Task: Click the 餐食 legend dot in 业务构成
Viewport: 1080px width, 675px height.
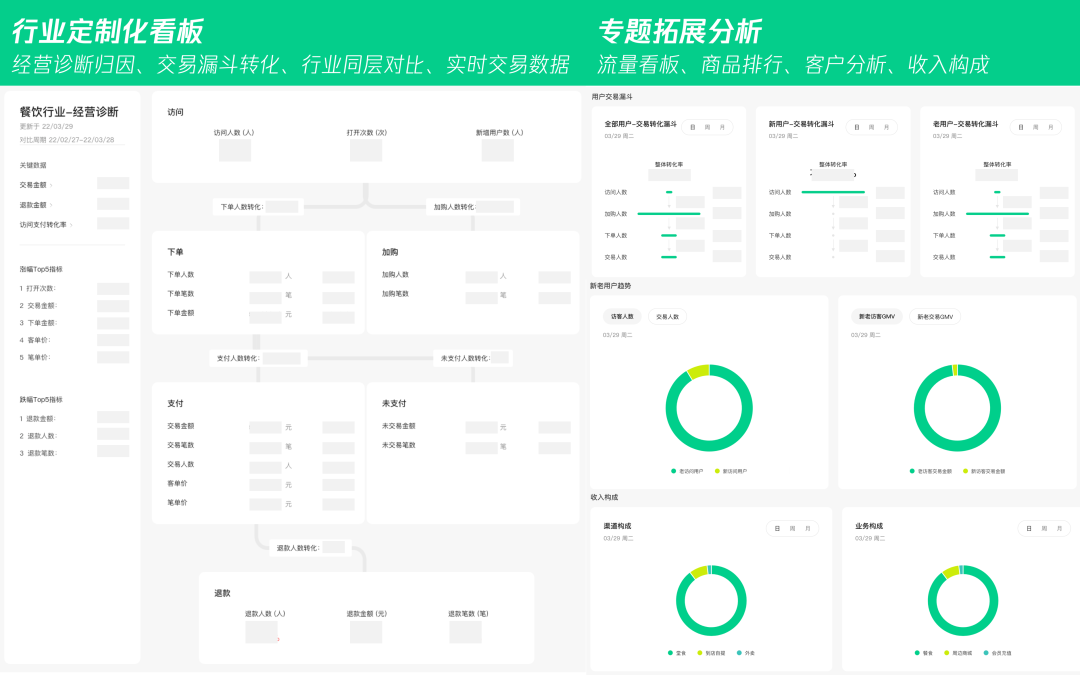Action: point(917,653)
